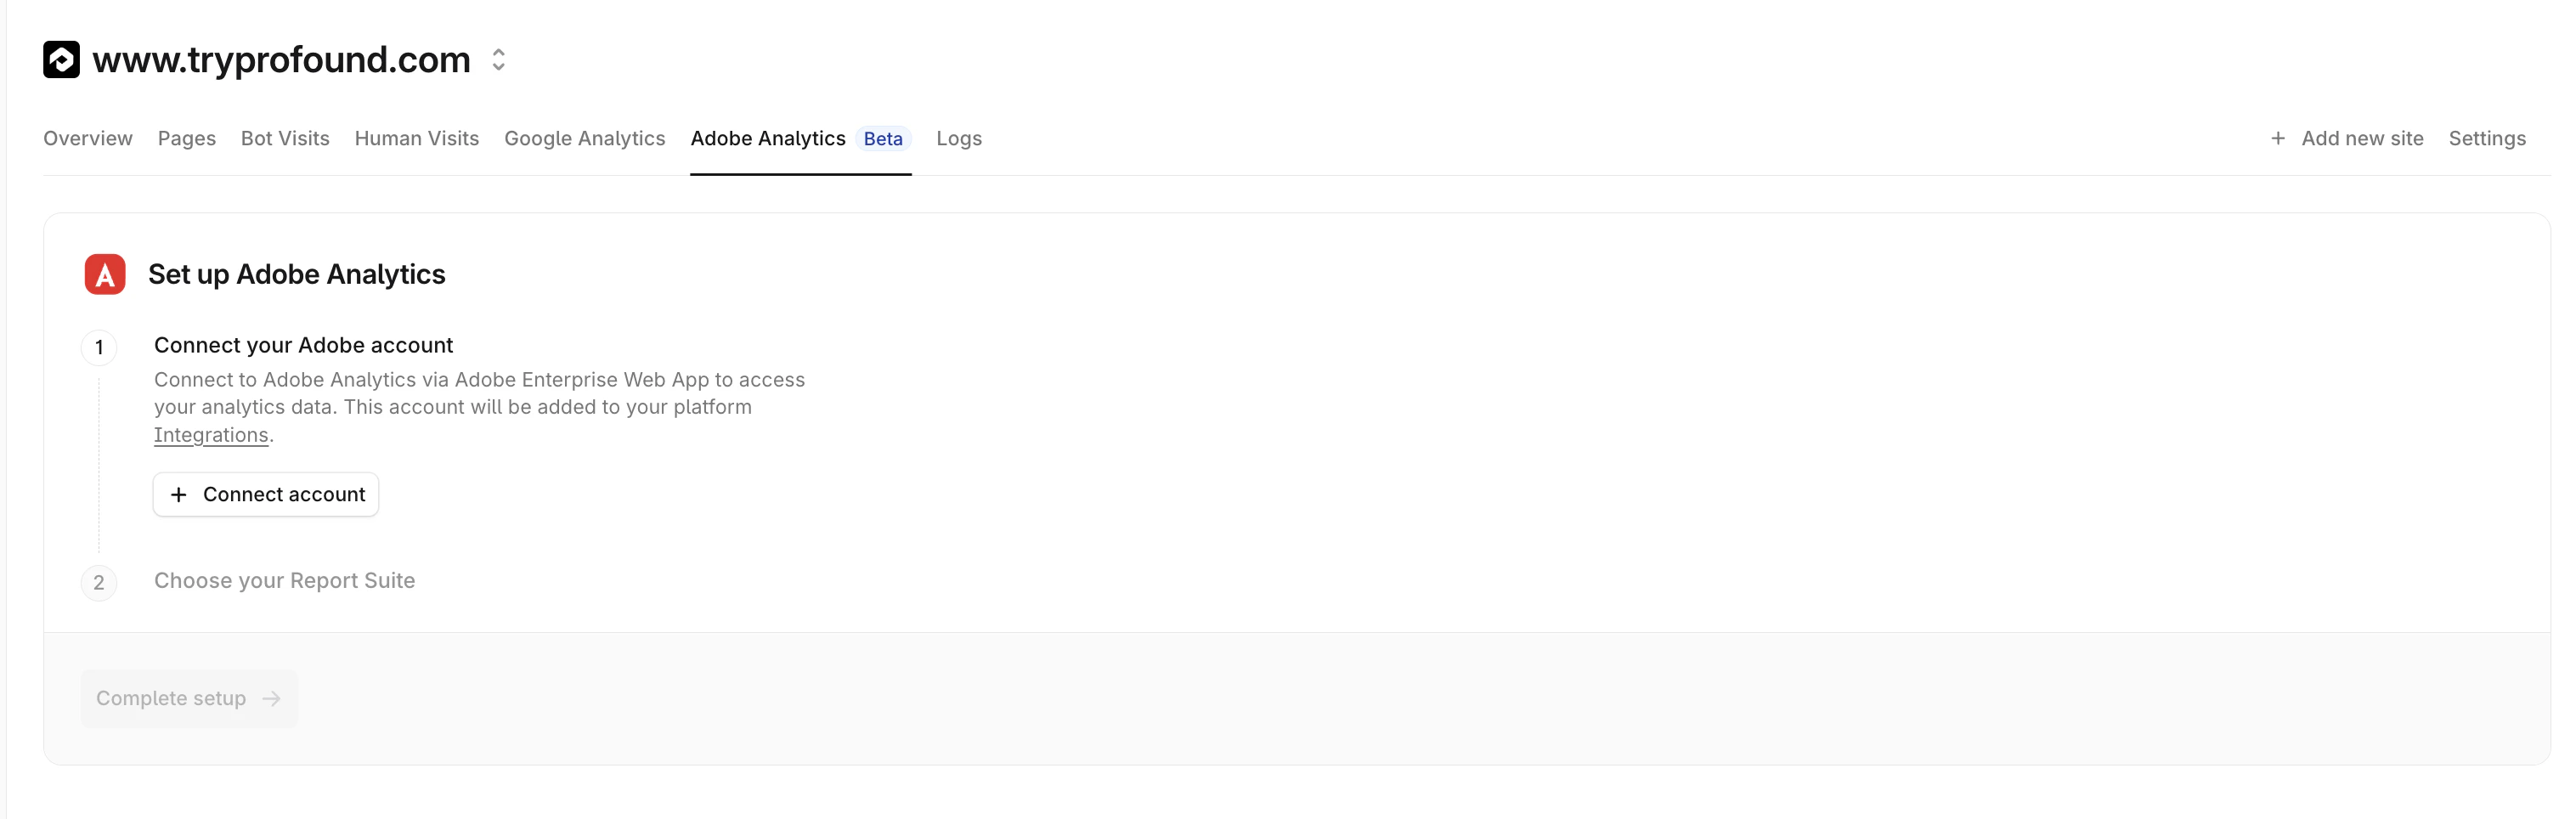
Task: Switch to the Overview tab
Action: coord(88,139)
